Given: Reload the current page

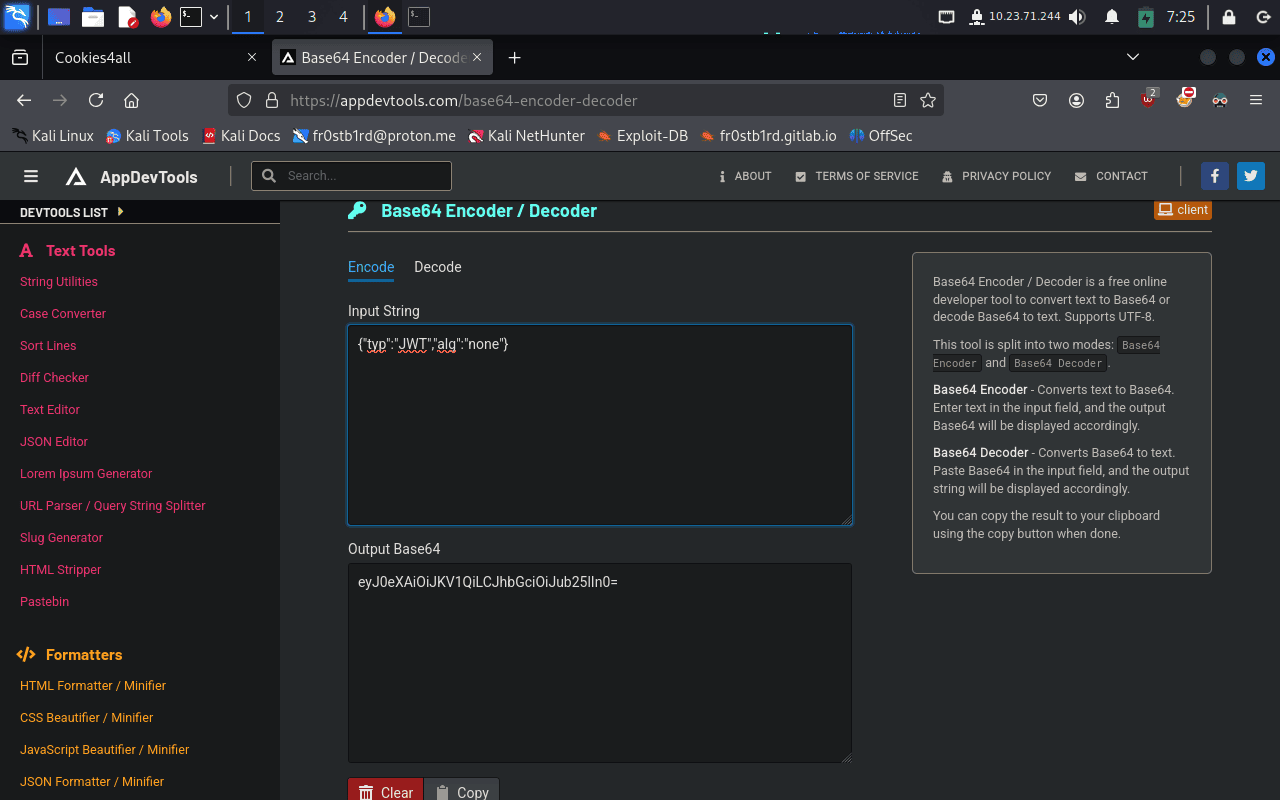Looking at the screenshot, I should [x=96, y=100].
